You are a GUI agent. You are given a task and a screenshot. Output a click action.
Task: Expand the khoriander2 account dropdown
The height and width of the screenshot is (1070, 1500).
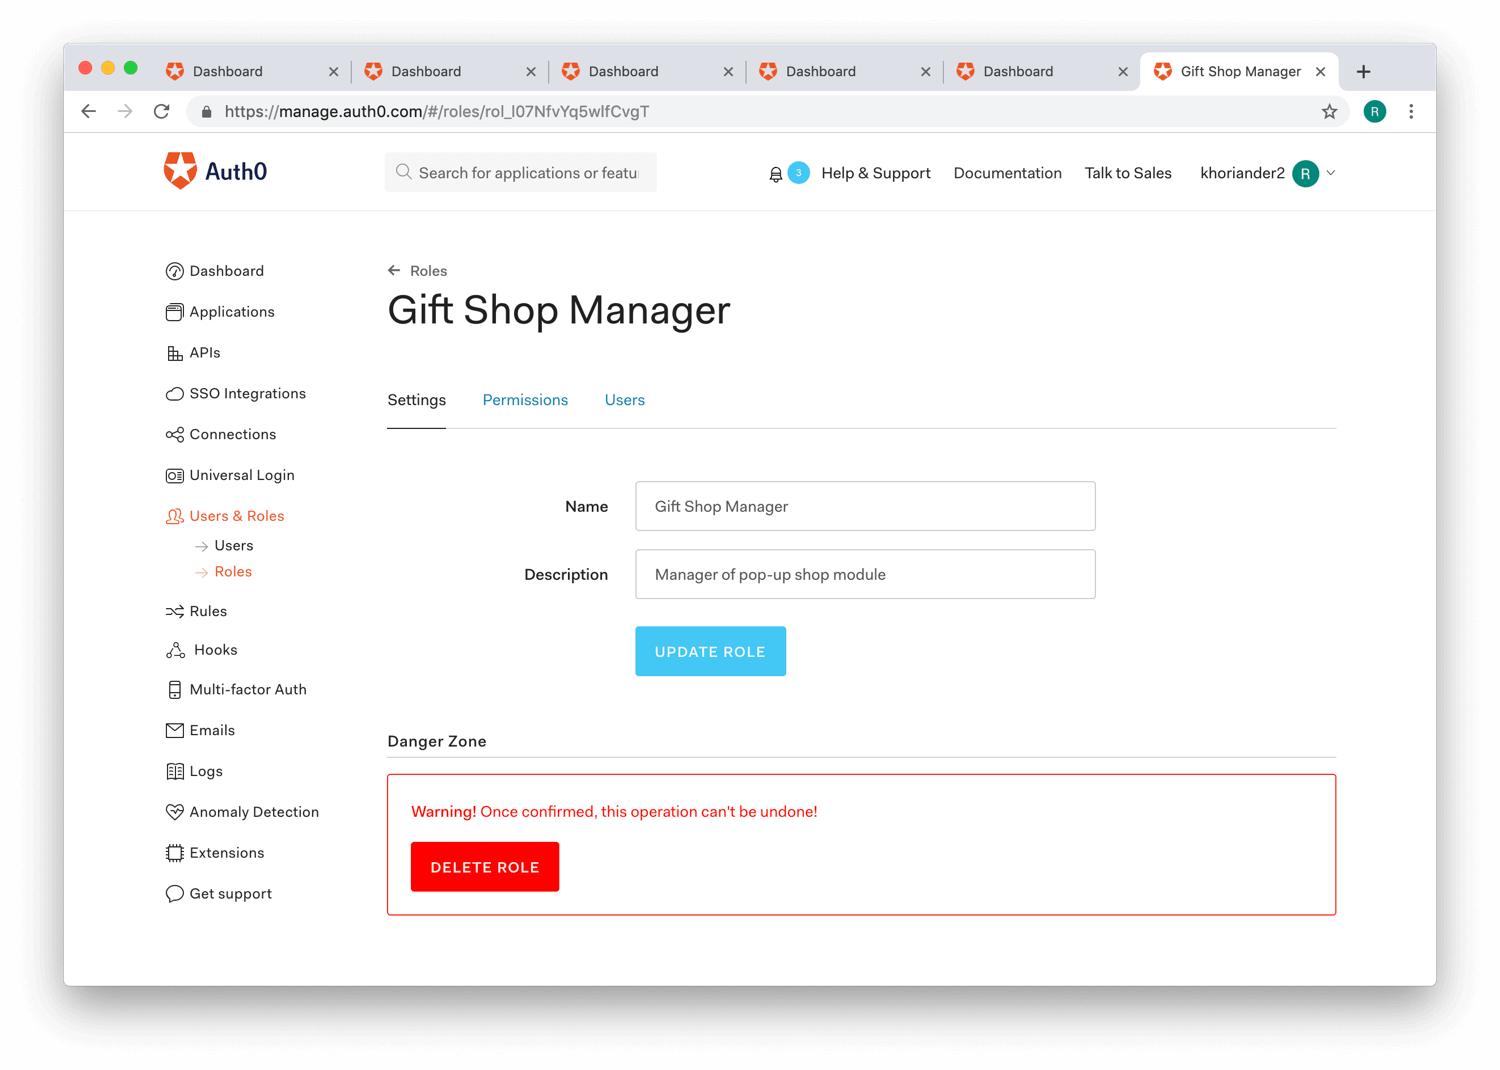(x=1331, y=173)
